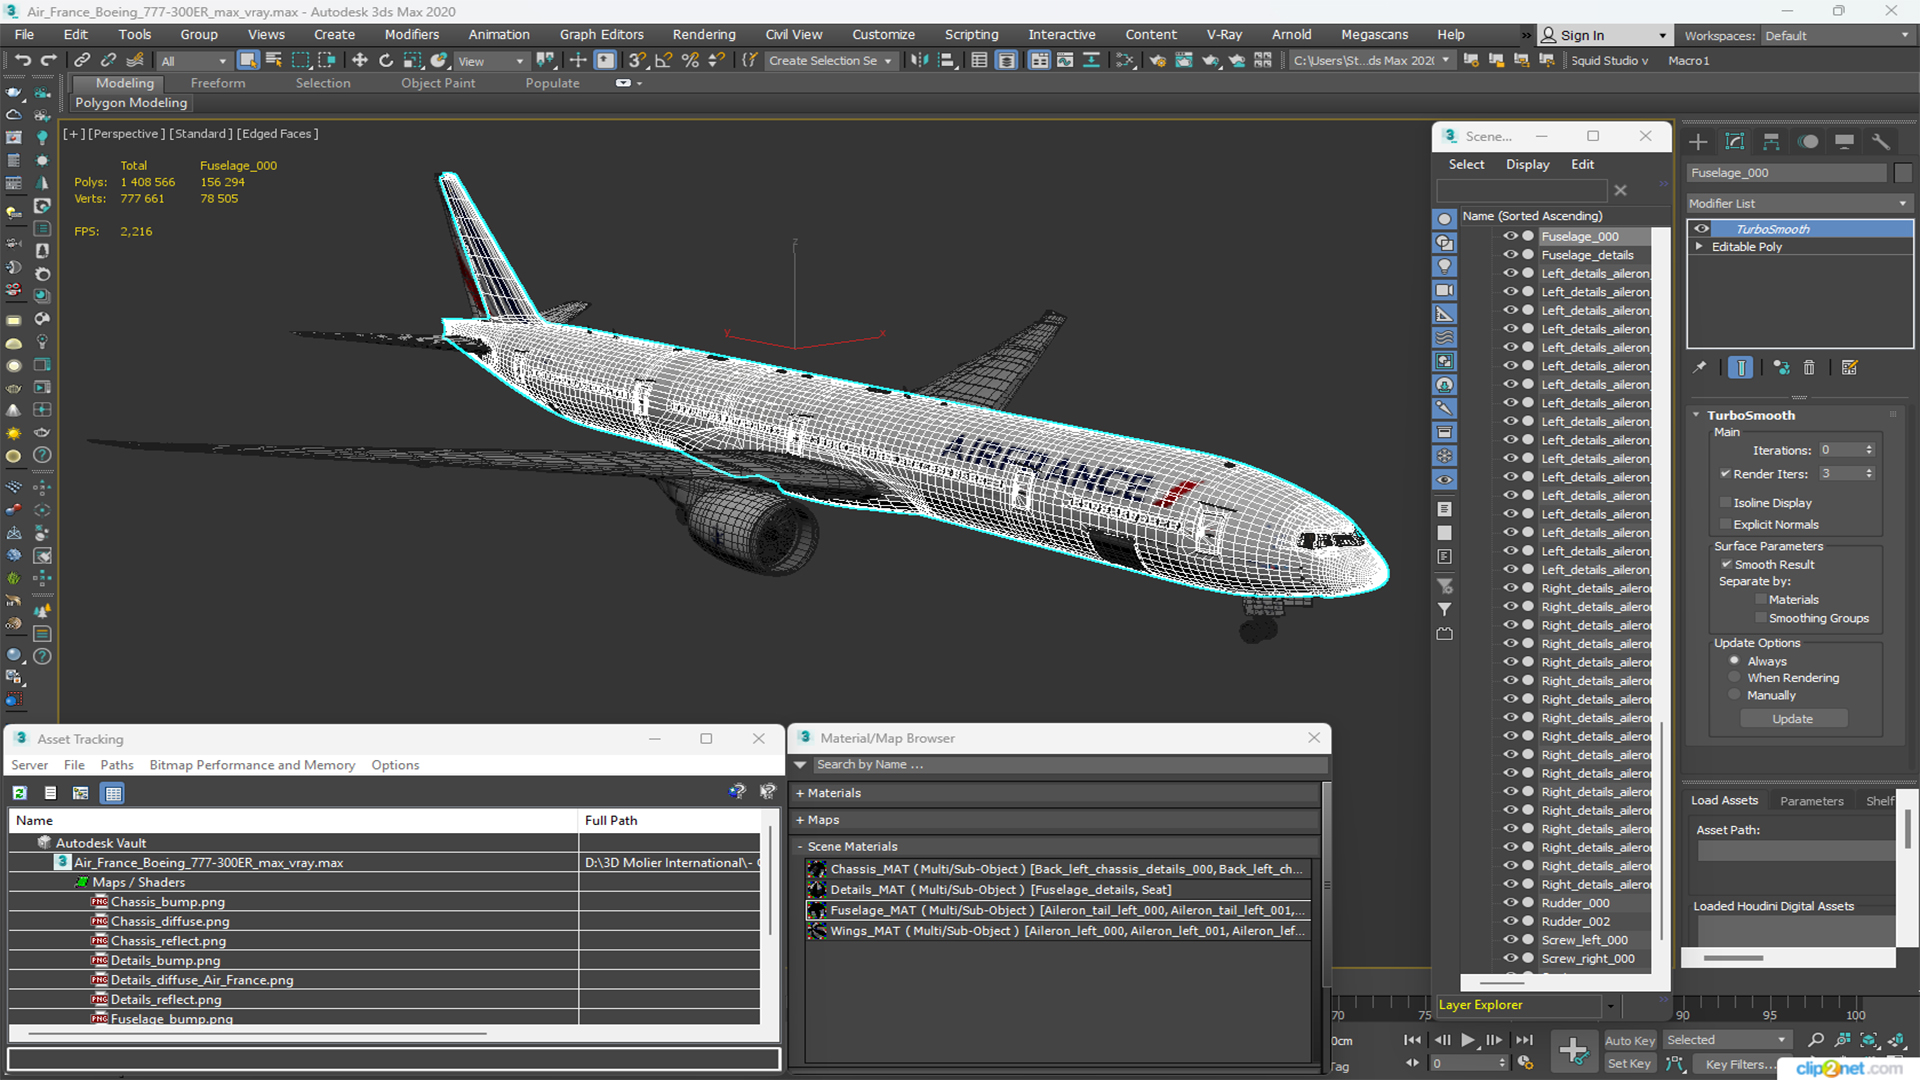Refresh the Asset Tracking list
The width and height of the screenshot is (1920, 1080).
(19, 793)
